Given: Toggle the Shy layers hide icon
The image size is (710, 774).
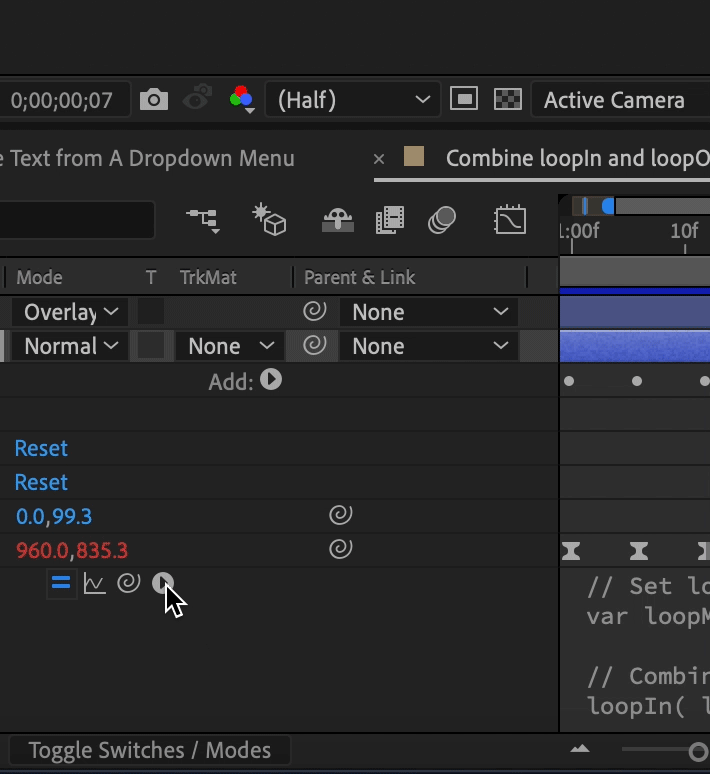Looking at the screenshot, I should coord(338,220).
